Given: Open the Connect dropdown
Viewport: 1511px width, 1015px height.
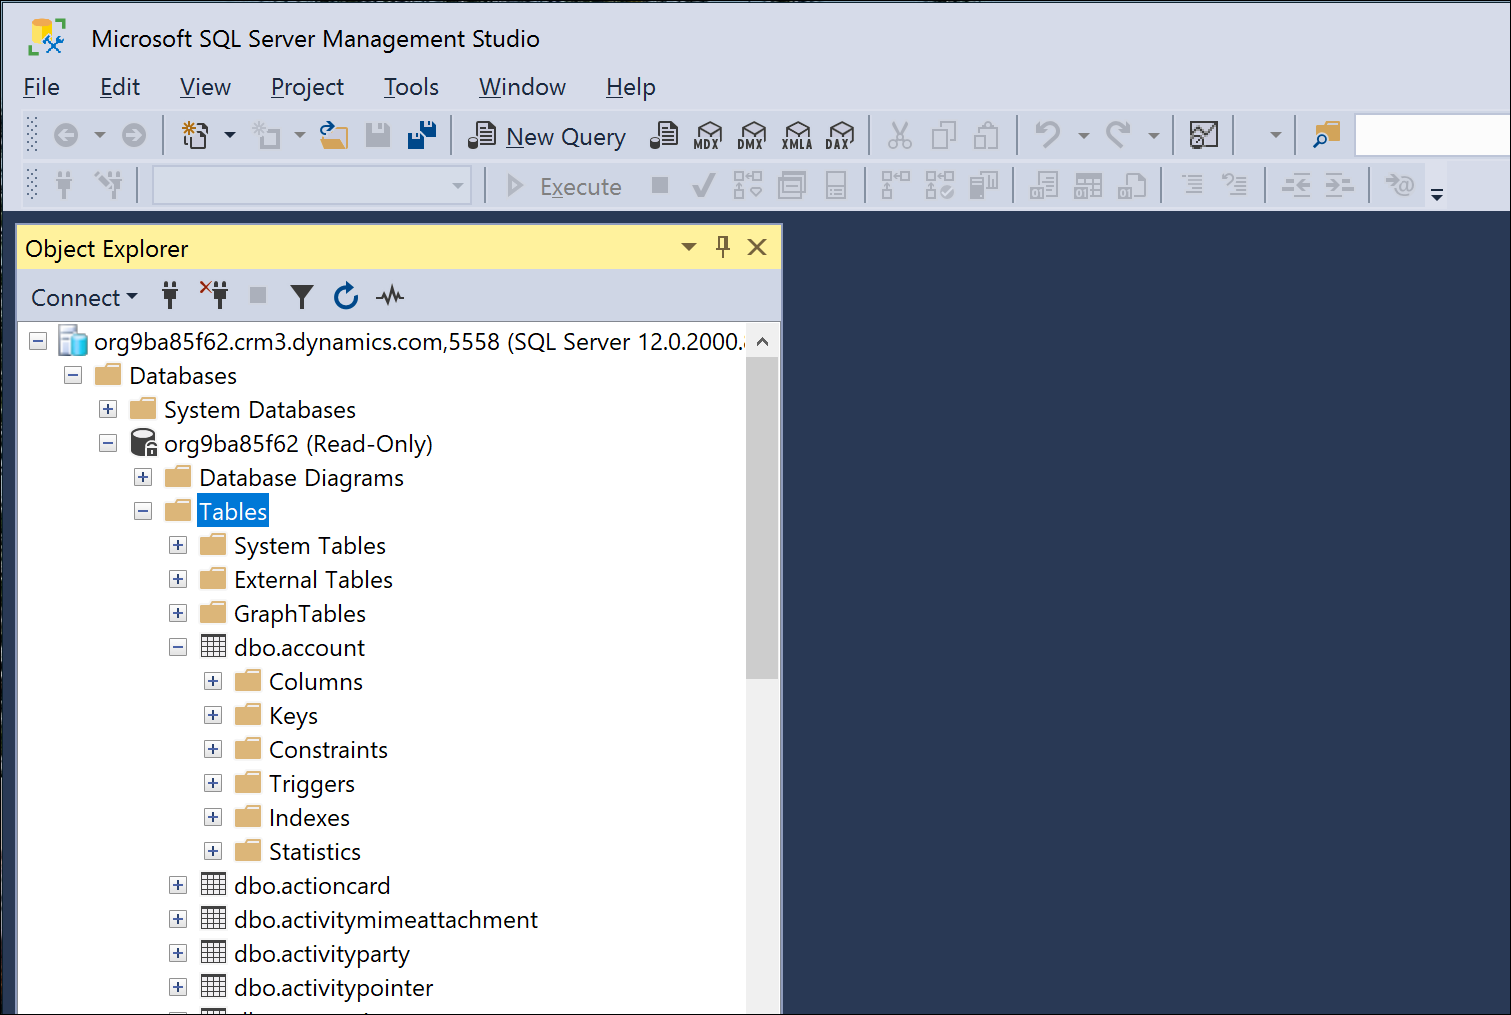Looking at the screenshot, I should pos(84,298).
